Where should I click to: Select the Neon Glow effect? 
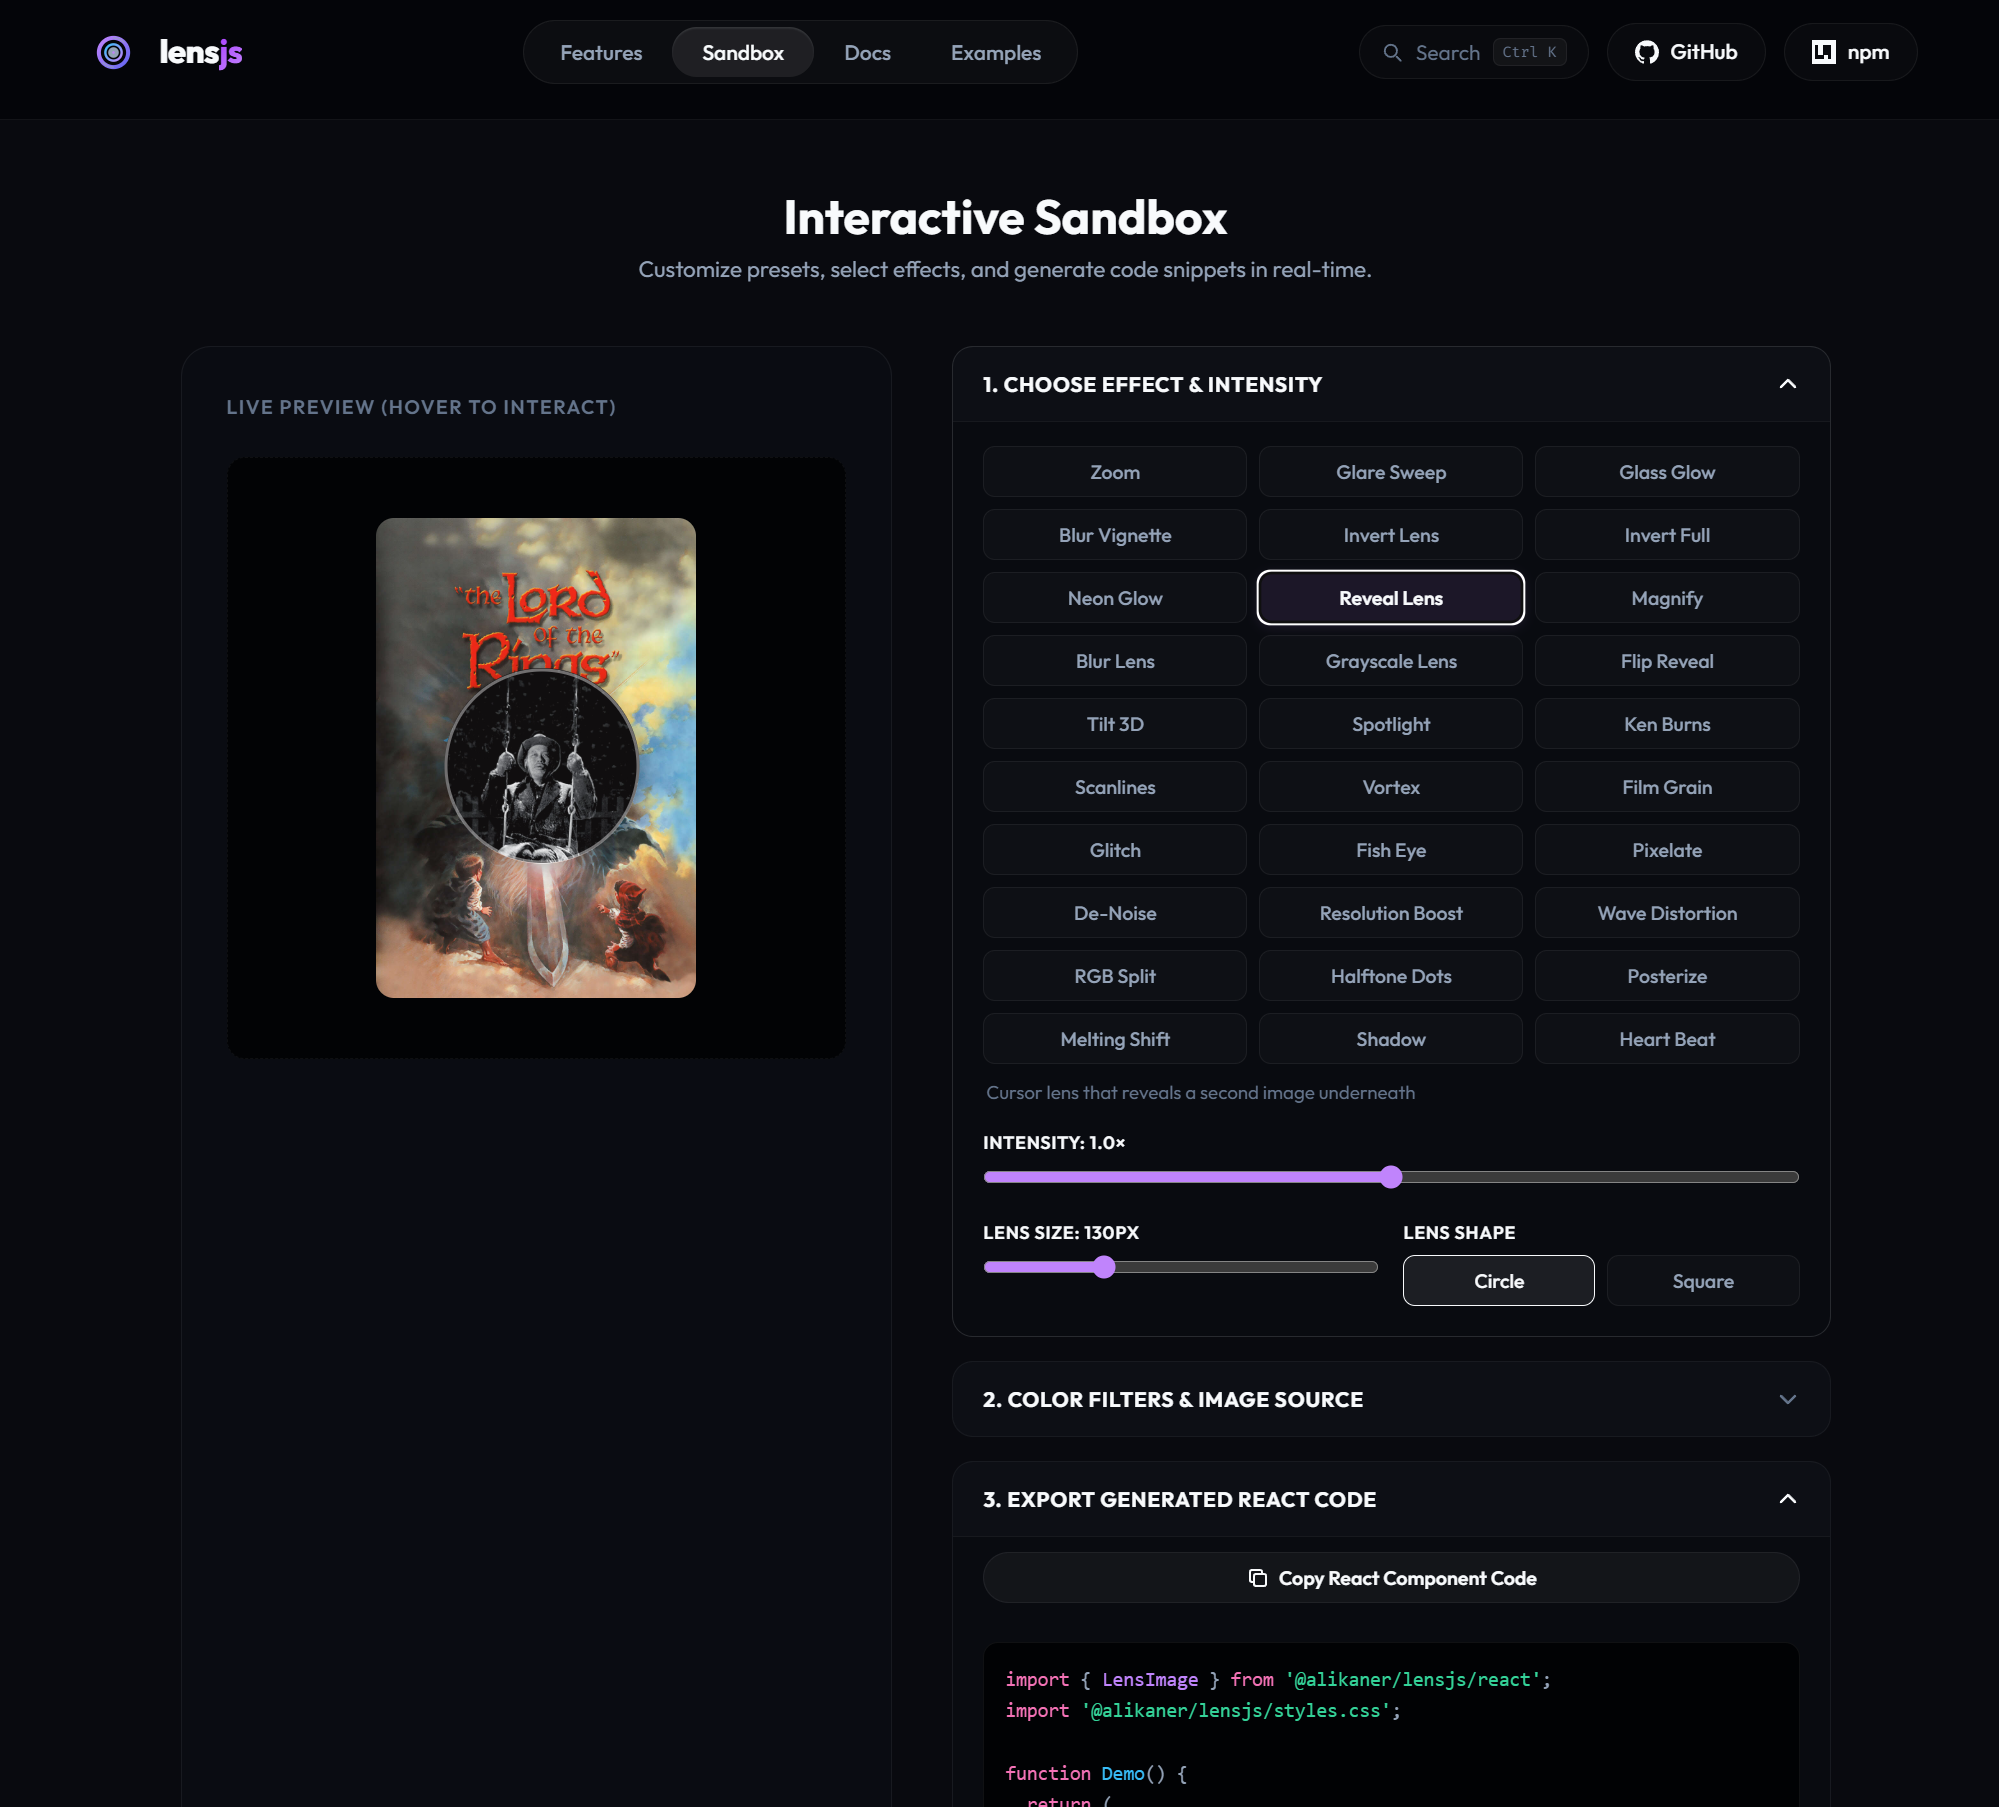[1115, 598]
